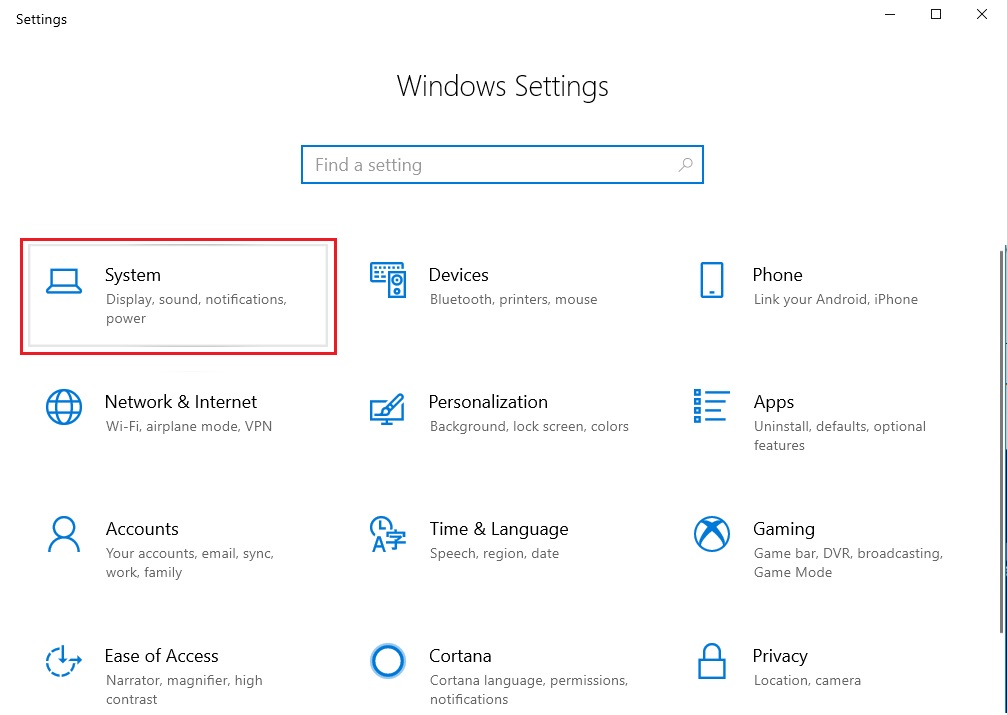Image resolution: width=1007 pixels, height=715 pixels.
Task: Click the Cortana circle icon
Action: (x=387, y=661)
